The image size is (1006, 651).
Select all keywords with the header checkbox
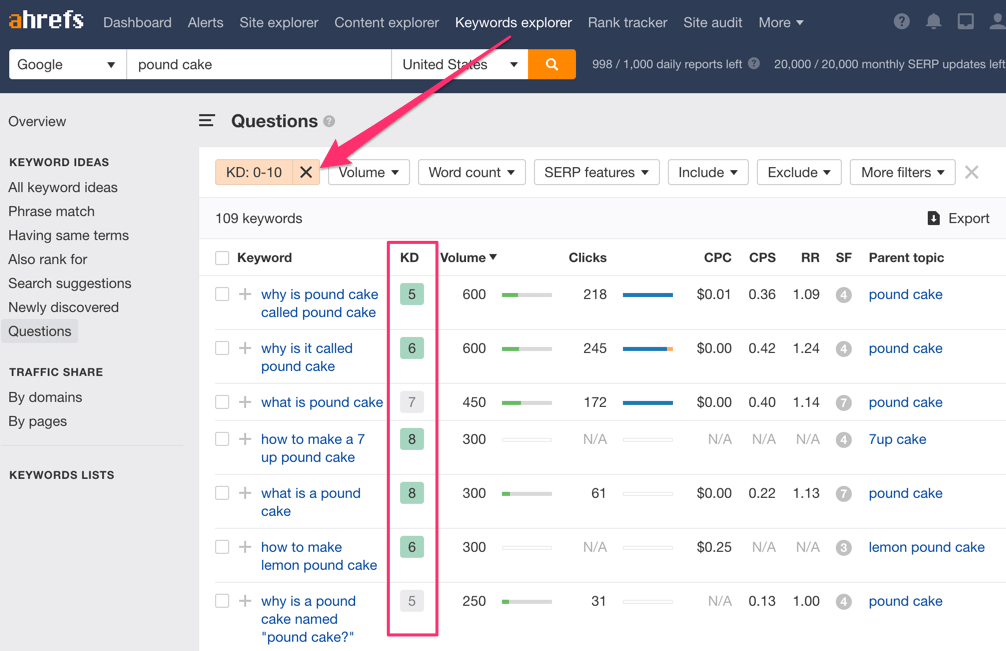(x=221, y=257)
